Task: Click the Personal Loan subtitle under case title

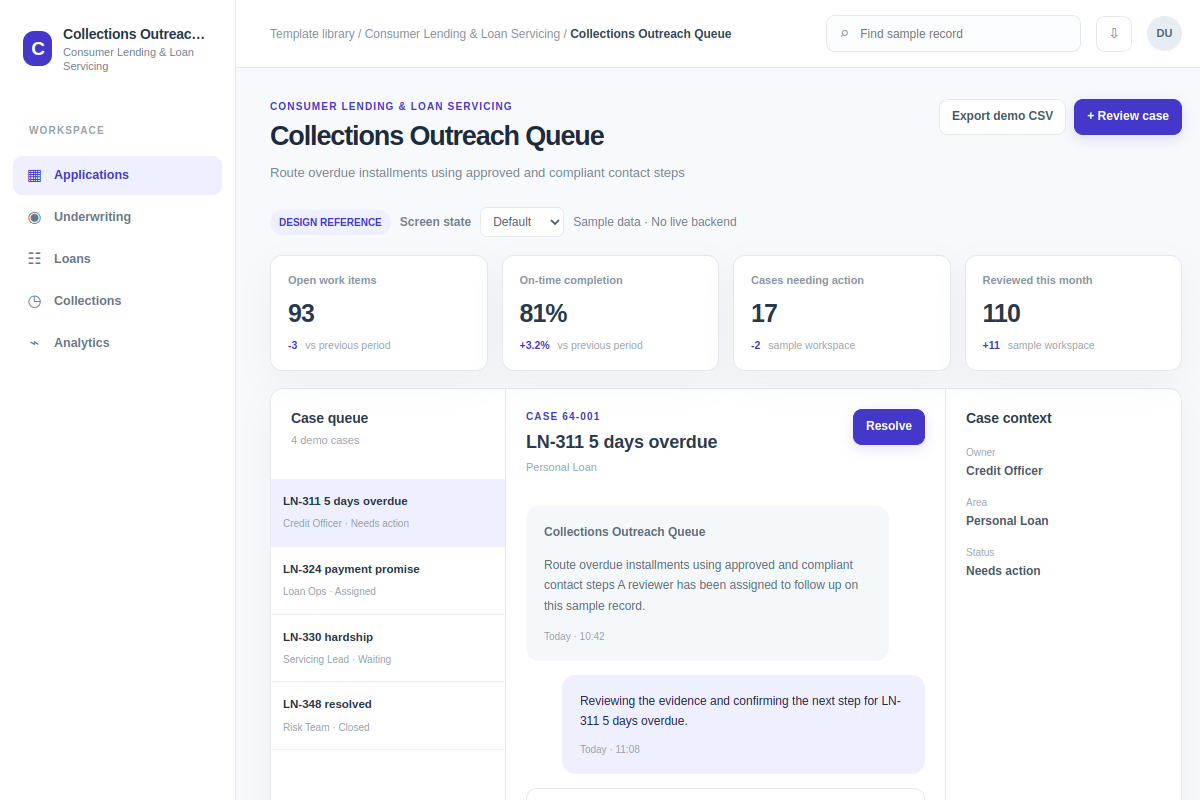Action: pyautogui.click(x=561, y=467)
